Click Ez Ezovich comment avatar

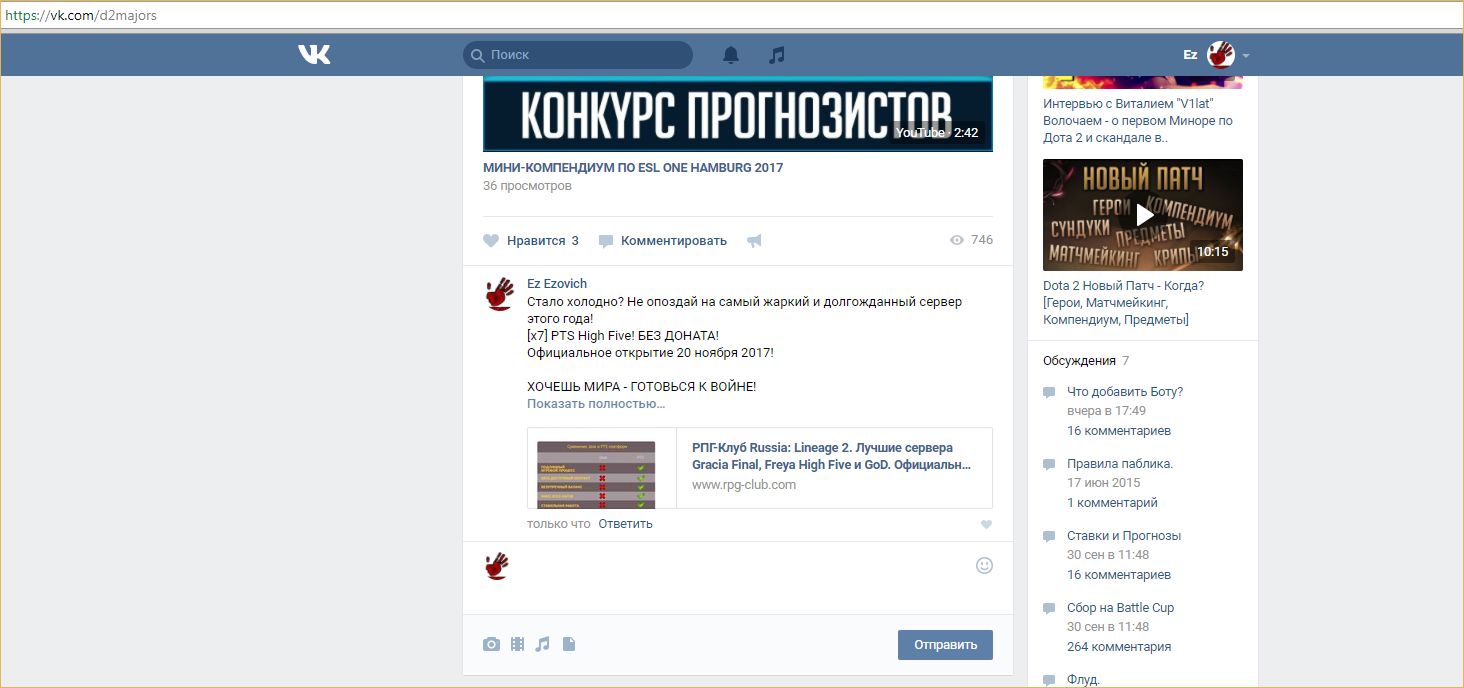498,294
